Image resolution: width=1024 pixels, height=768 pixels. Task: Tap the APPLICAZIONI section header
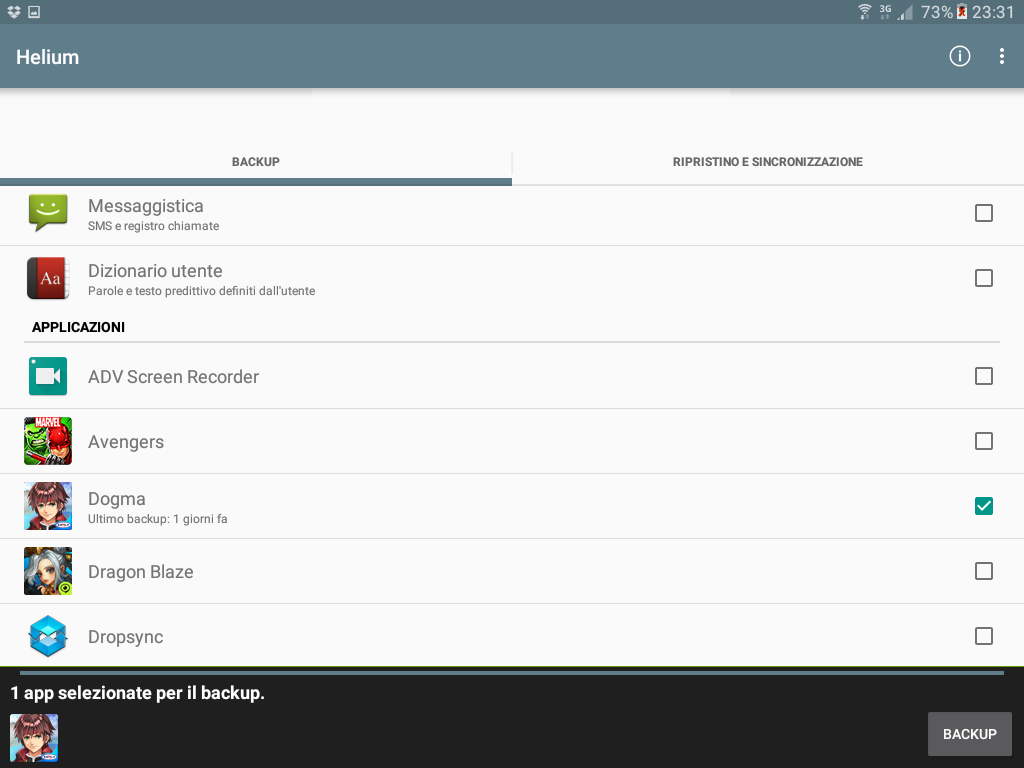[x=78, y=327]
